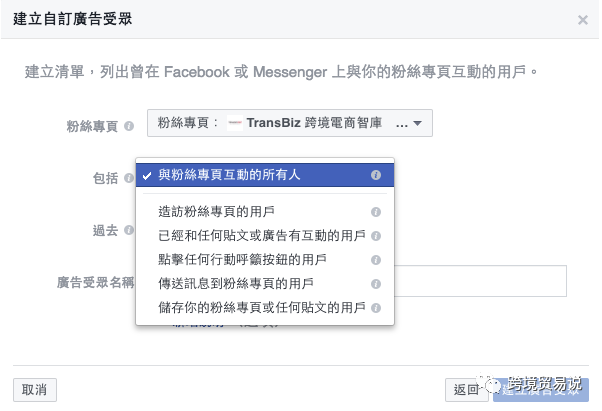Screen dimensions: 602x411
Task: Click info icon for 傳送訊息到粉絲專頁的用戶
Action: coord(376,284)
